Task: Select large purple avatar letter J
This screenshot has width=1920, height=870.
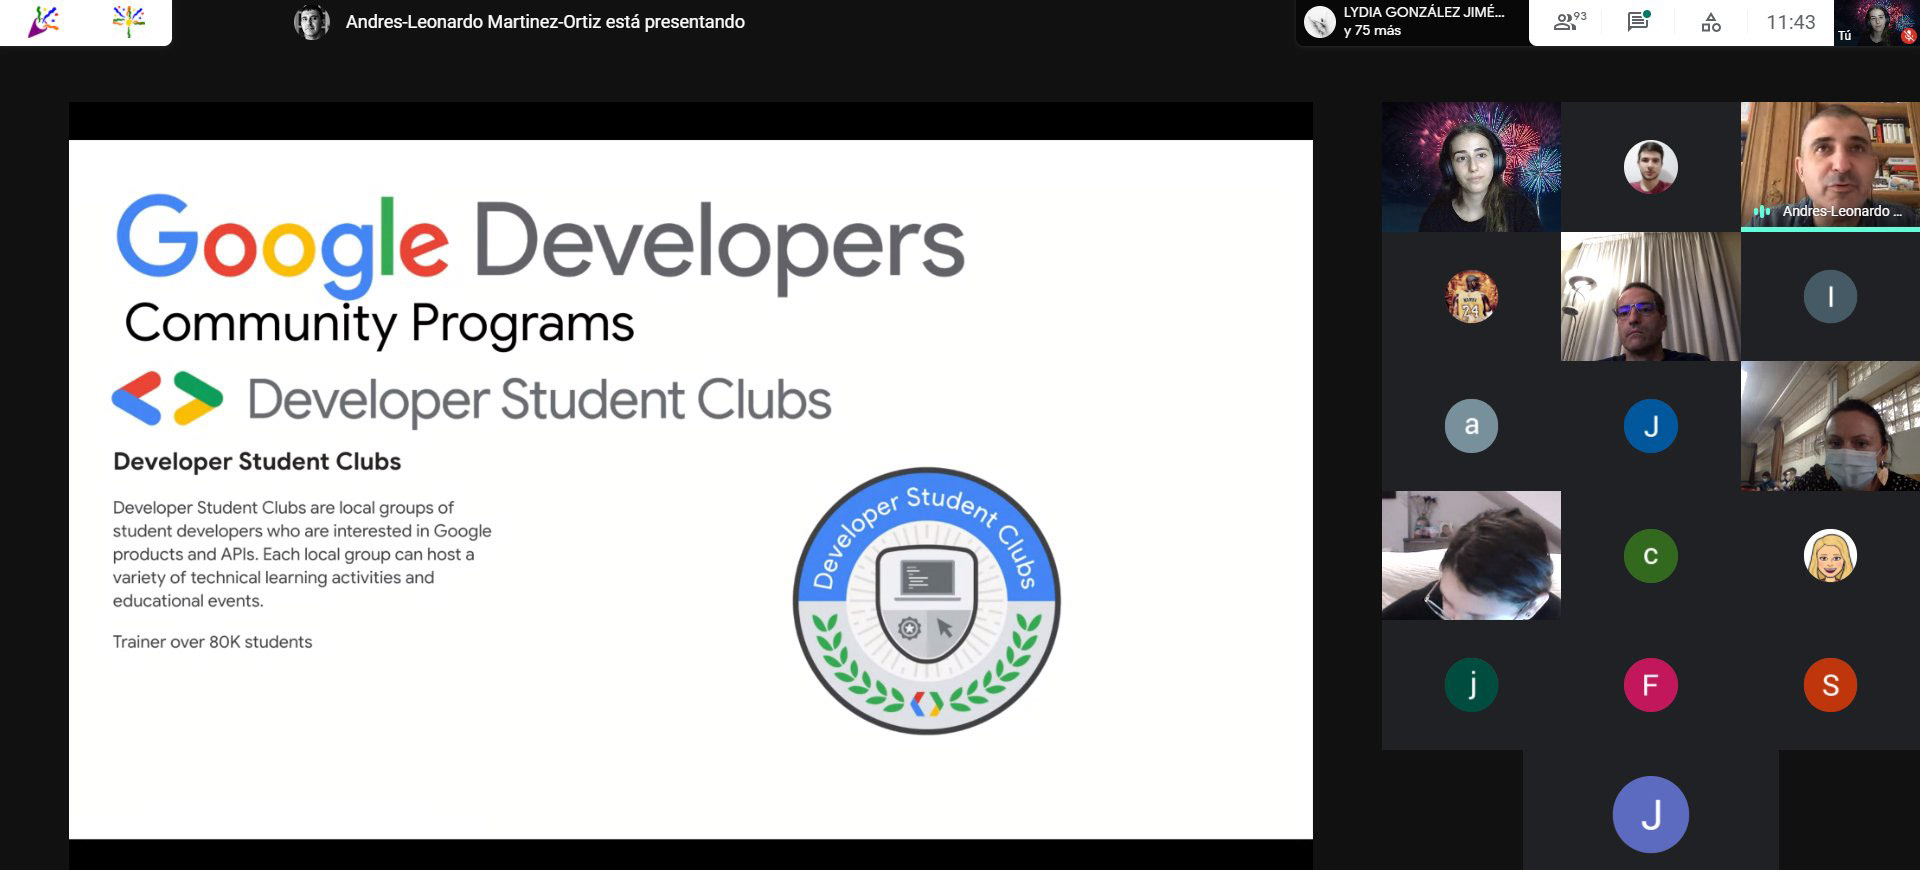Action: click(x=1650, y=814)
